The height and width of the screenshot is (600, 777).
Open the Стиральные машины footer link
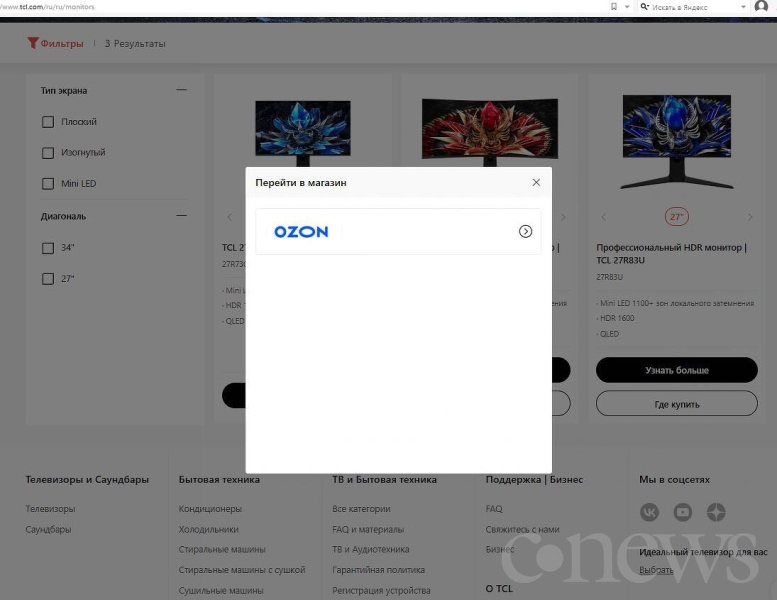(x=222, y=549)
